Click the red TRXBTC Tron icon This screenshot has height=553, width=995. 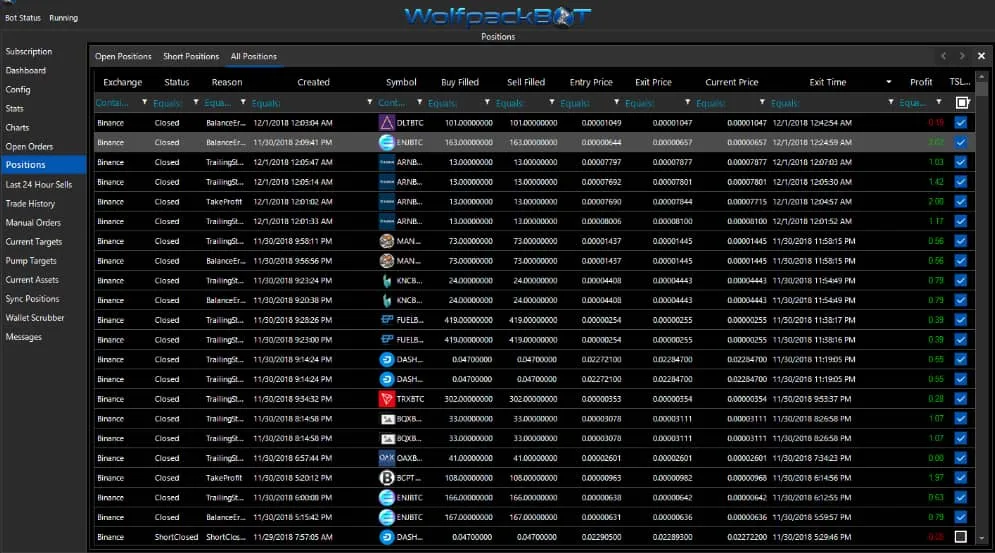point(386,399)
